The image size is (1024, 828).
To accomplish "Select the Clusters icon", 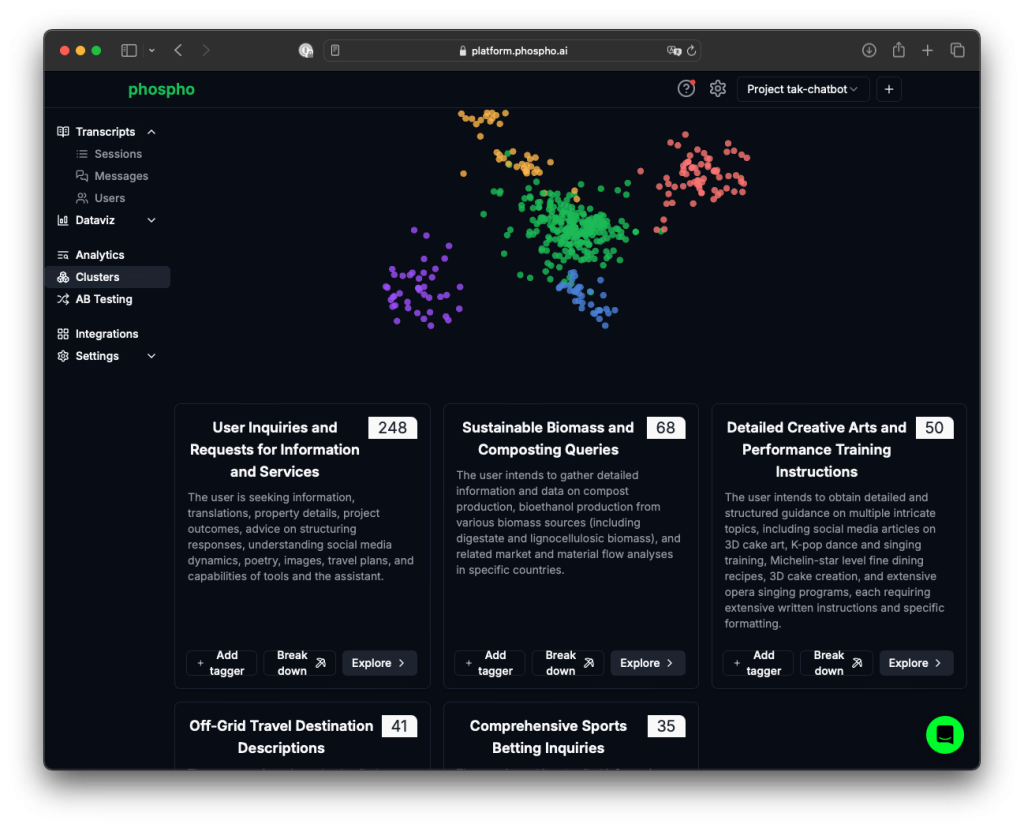I will 63,276.
